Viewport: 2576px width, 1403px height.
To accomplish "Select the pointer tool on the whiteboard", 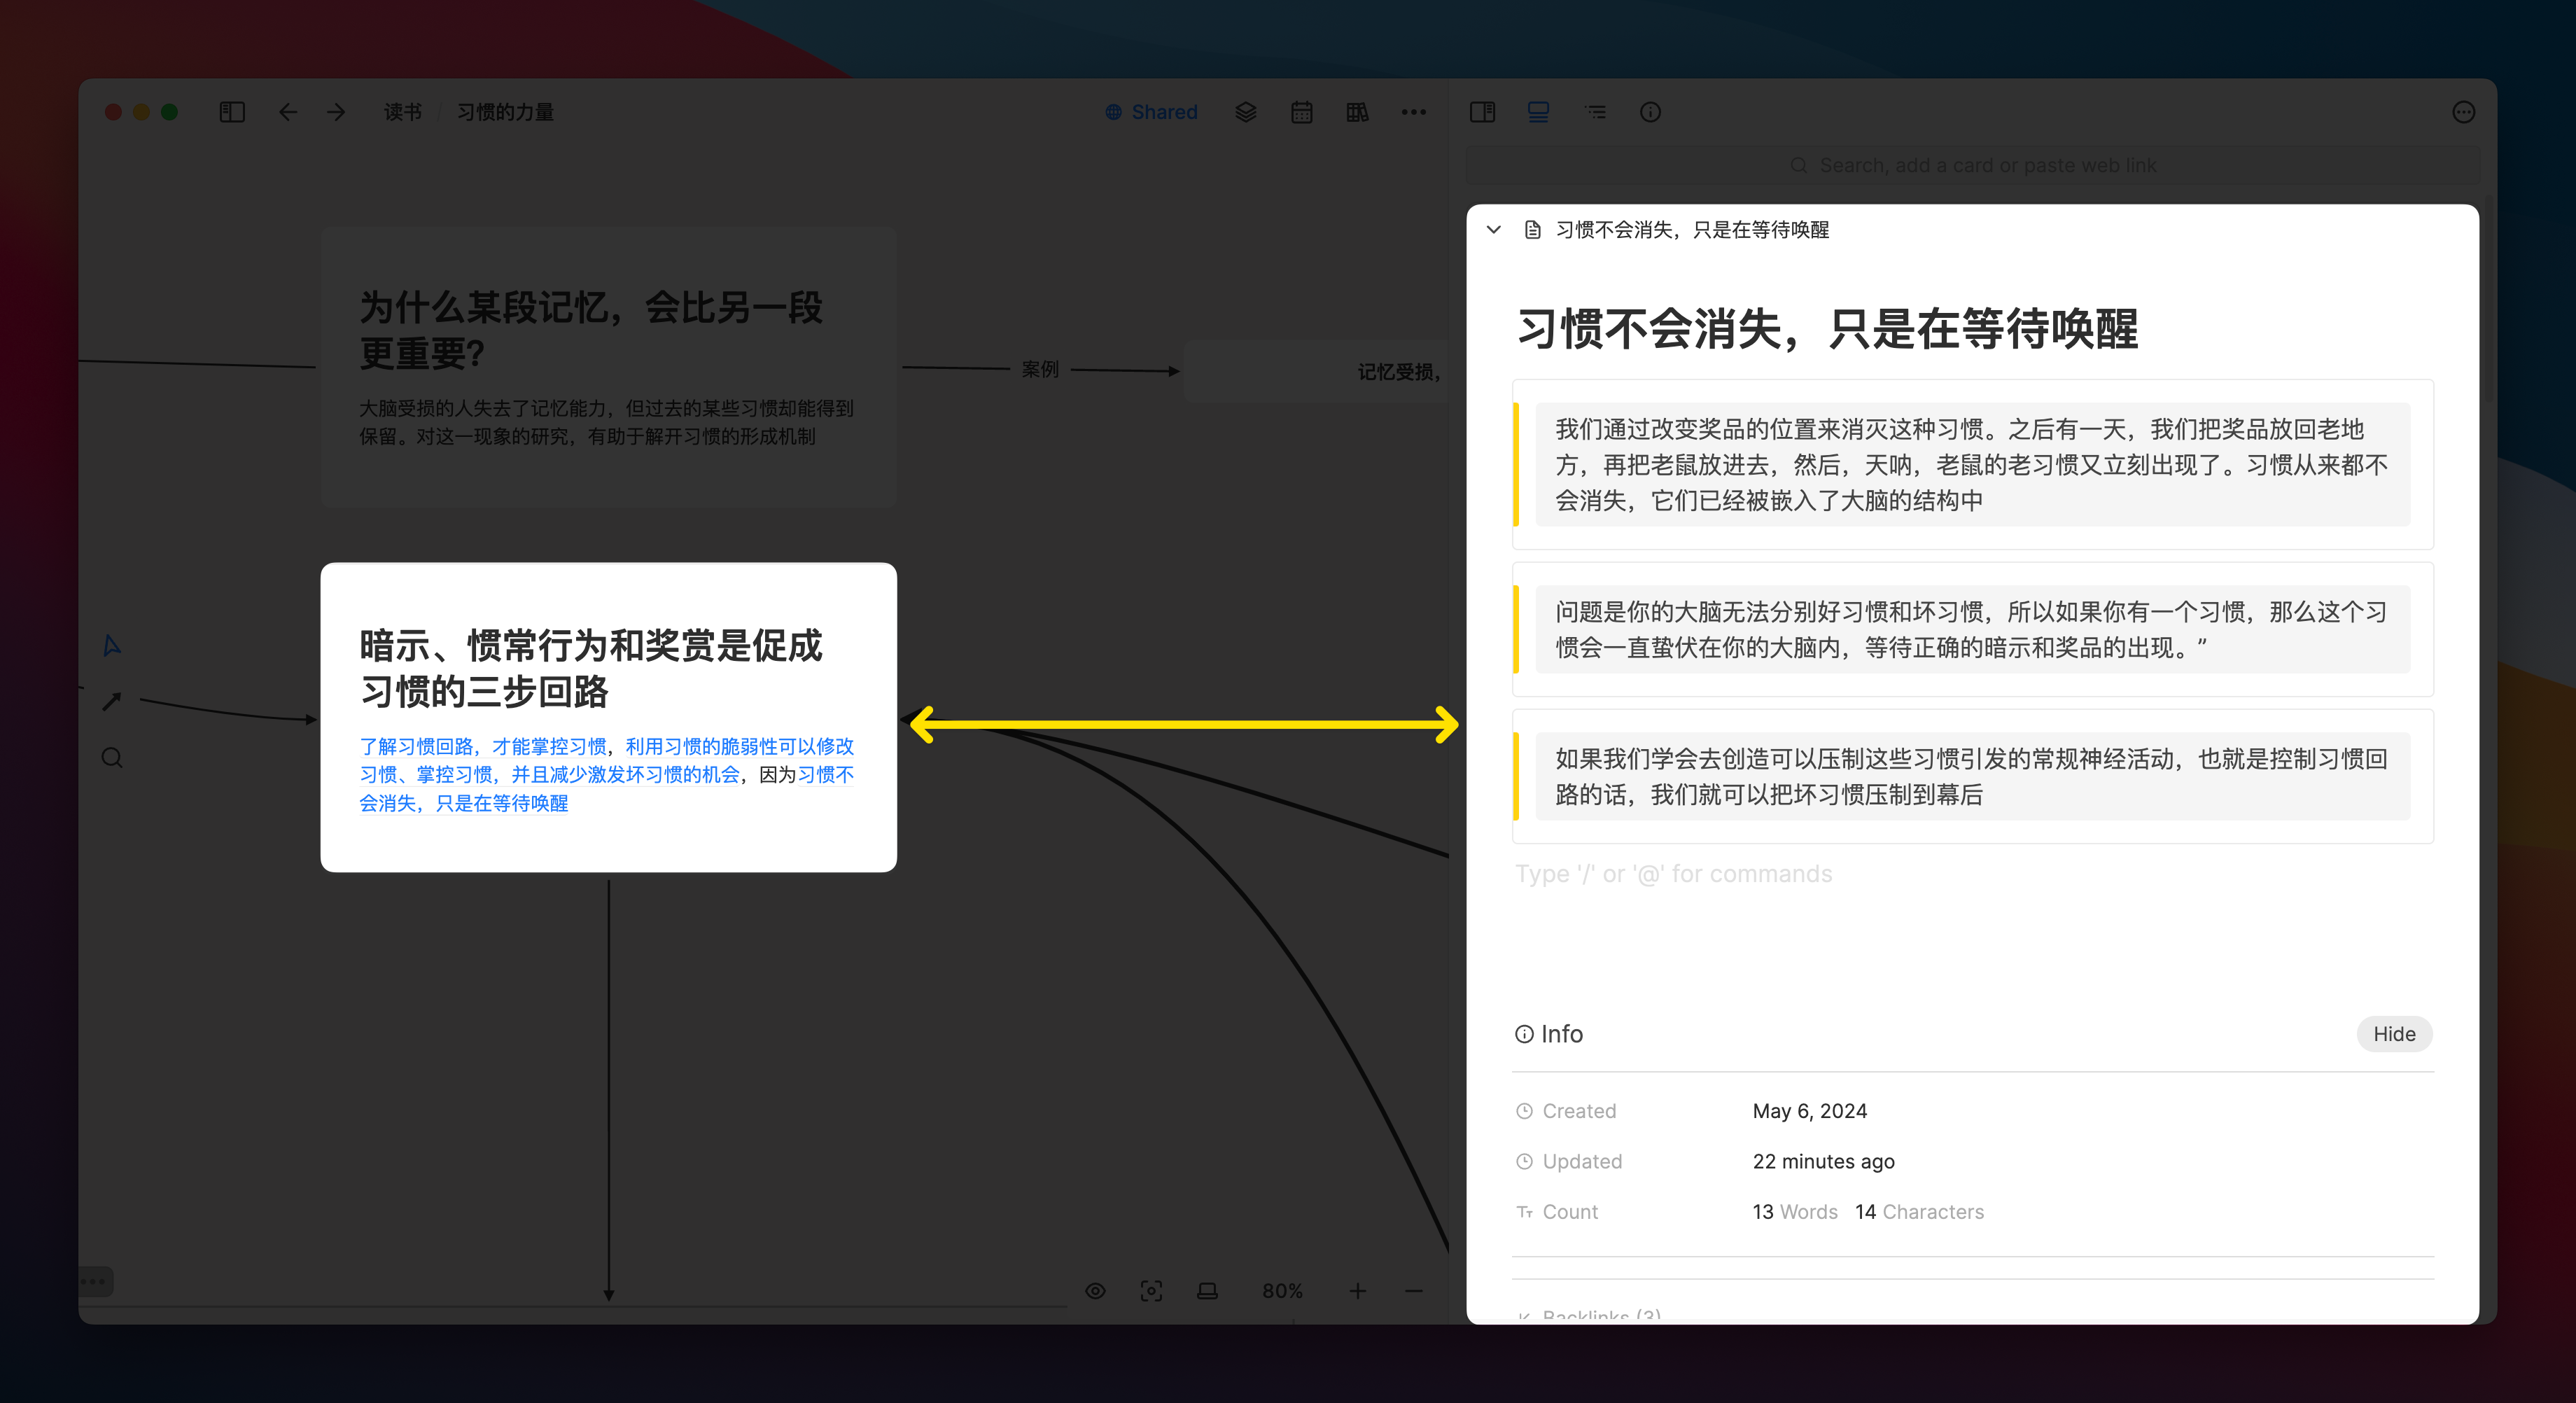I will (x=112, y=646).
